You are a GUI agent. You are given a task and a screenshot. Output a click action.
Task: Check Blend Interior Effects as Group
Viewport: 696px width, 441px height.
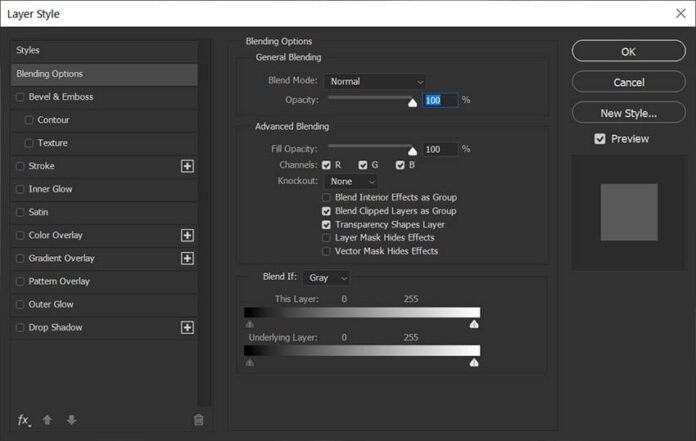326,197
